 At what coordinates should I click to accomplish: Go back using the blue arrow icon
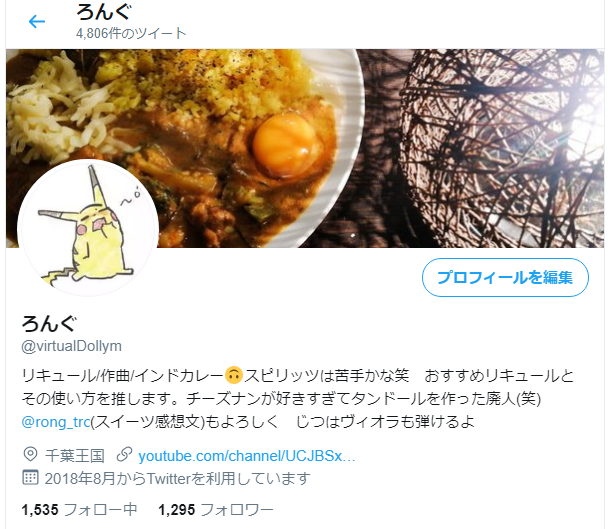[x=37, y=21]
